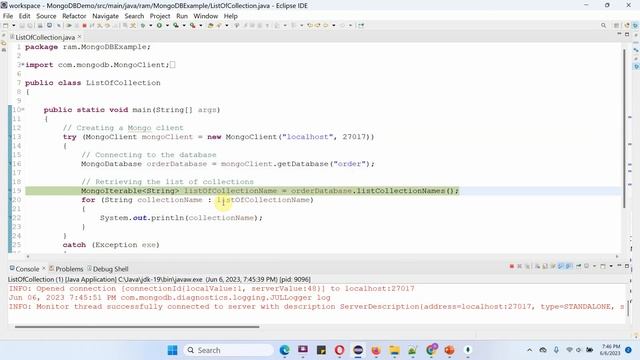Click the Console horizontal scrollbar
The image size is (640, 360).
click(x=137, y=327)
